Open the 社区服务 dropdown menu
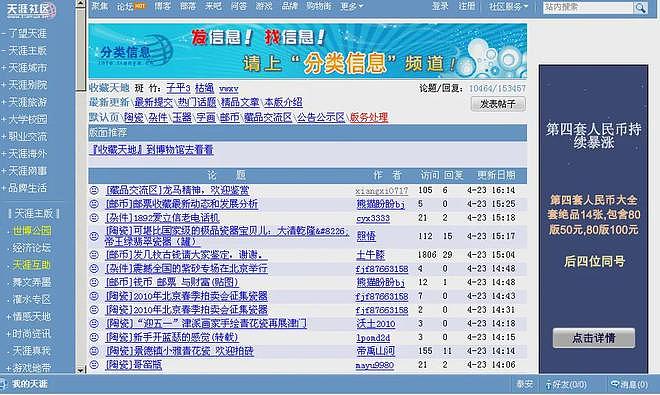Screen dimensions: 660x395 [508, 7]
